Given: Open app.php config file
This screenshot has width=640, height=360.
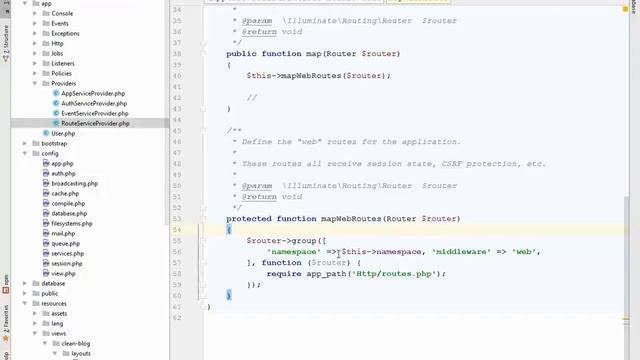Looking at the screenshot, I should coord(62,163).
